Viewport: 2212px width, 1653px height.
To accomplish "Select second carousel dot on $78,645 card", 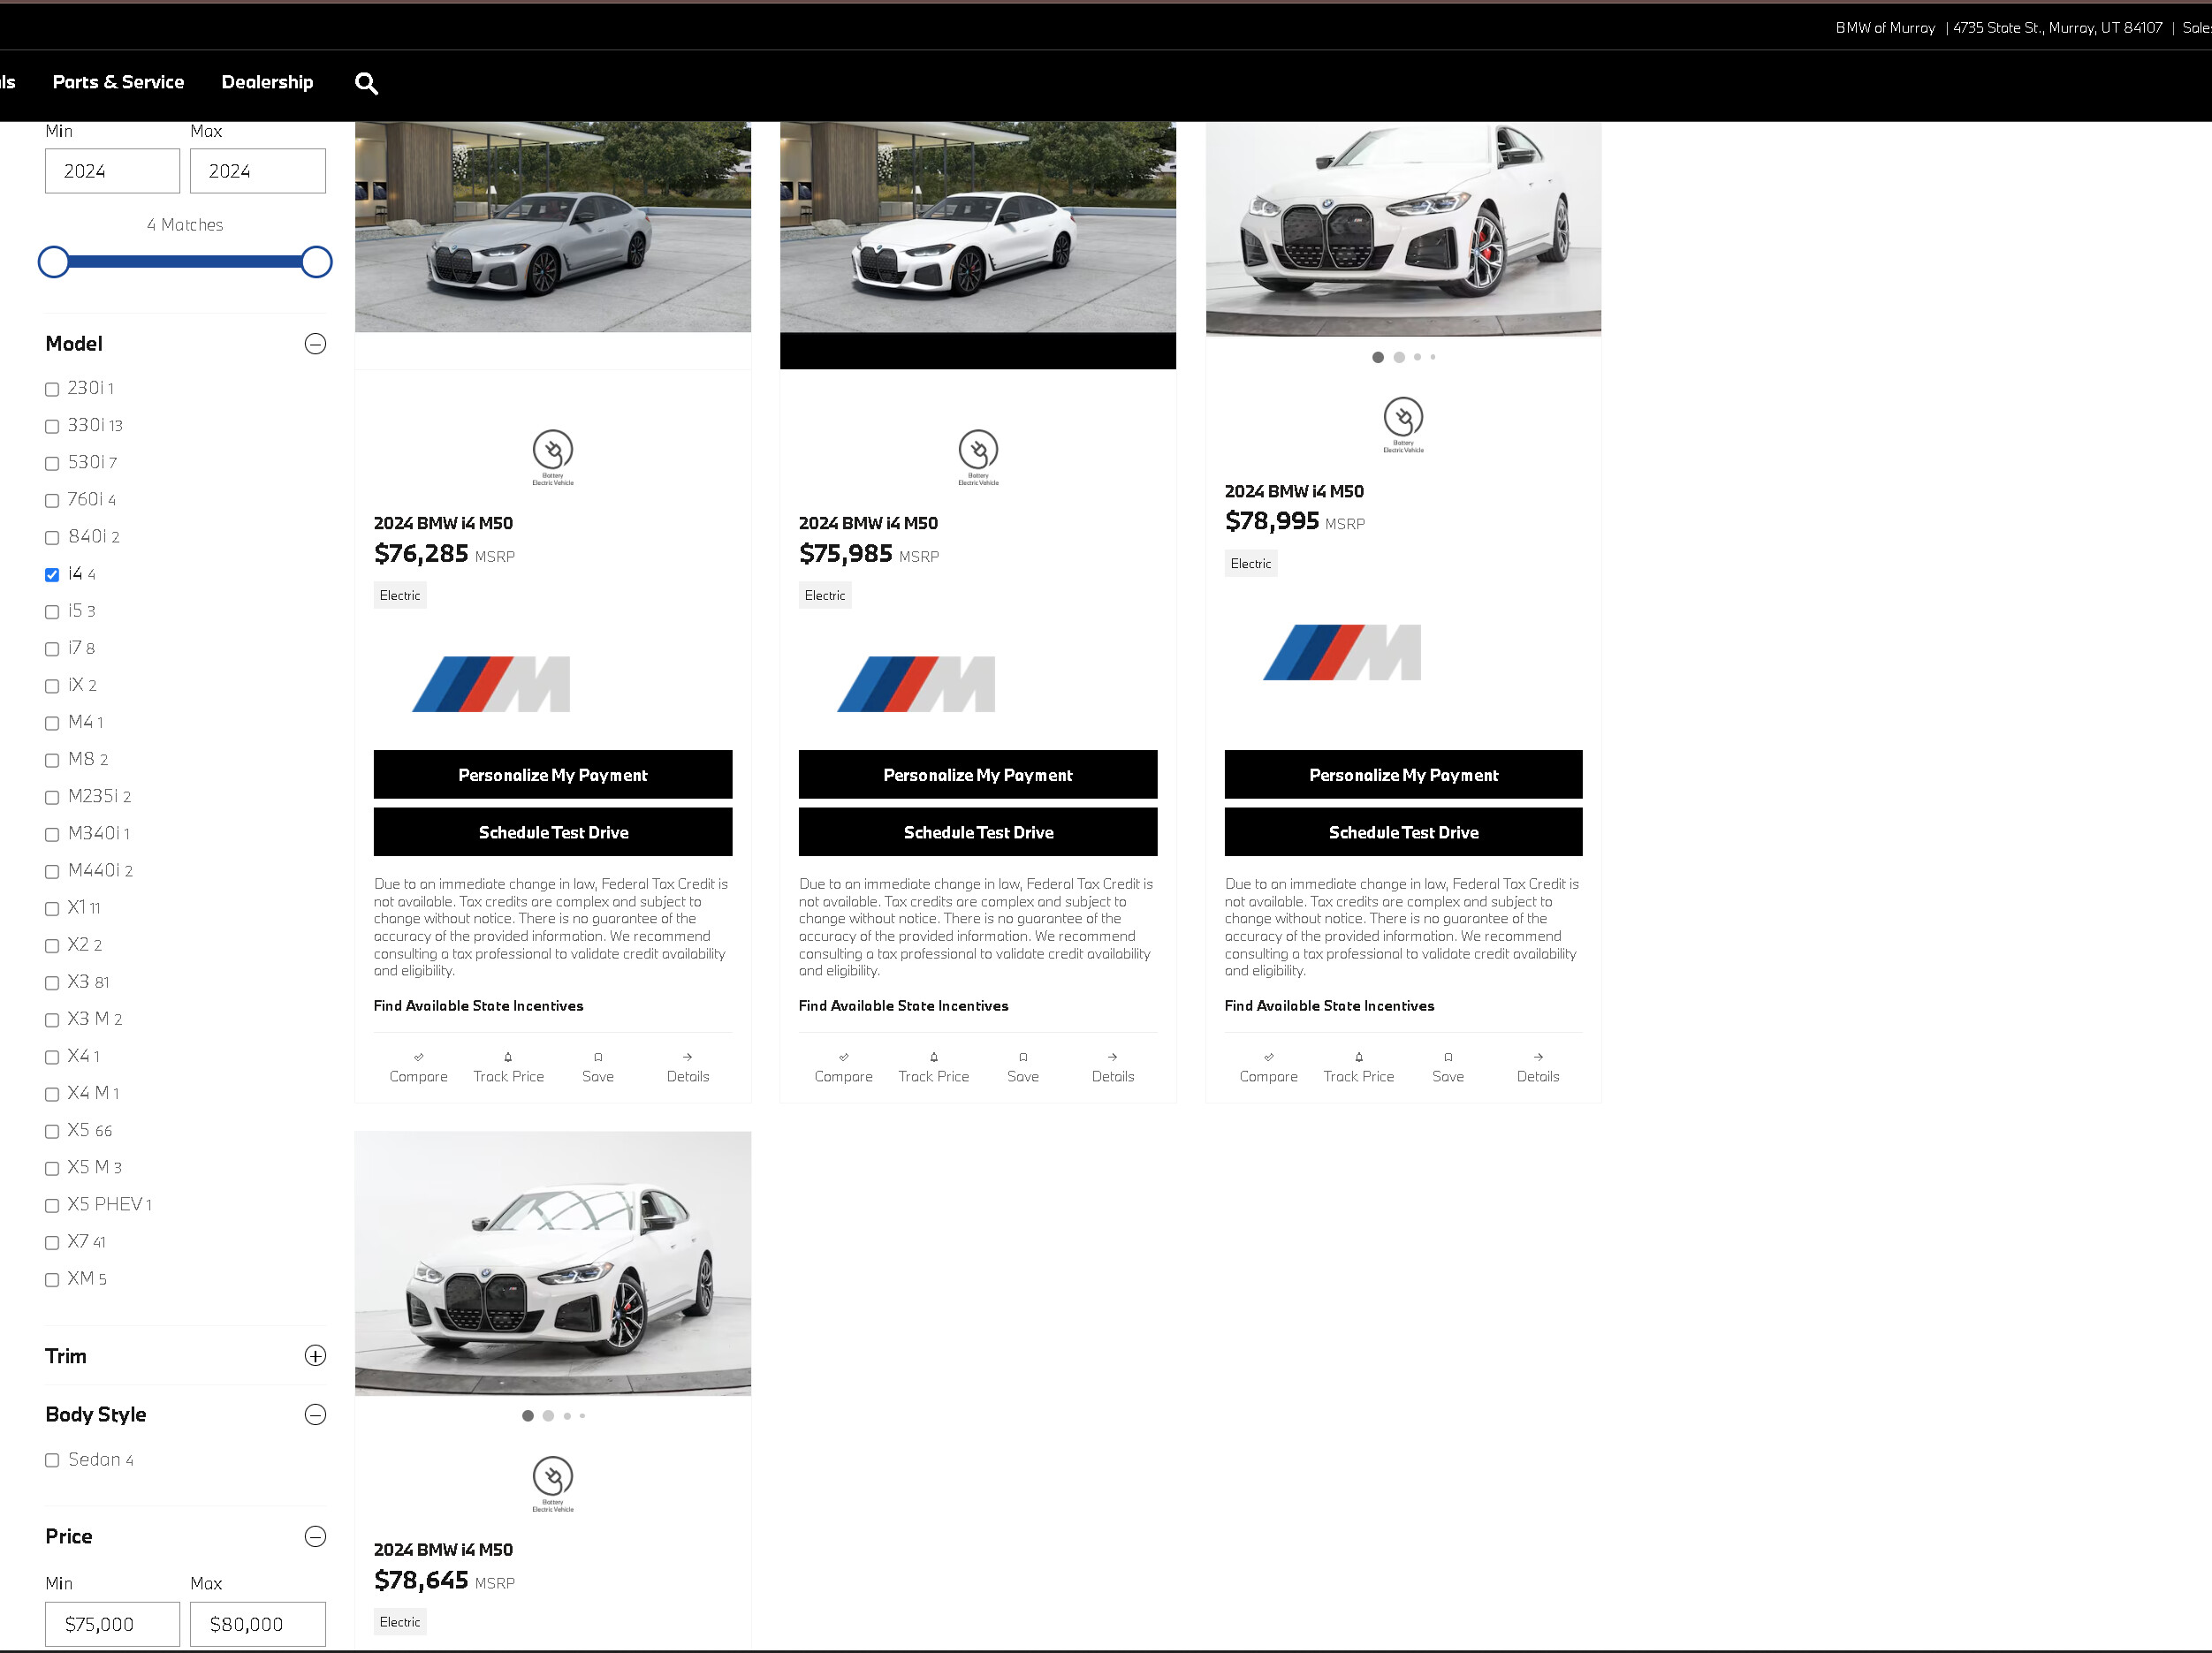I will pyautogui.click(x=548, y=1416).
